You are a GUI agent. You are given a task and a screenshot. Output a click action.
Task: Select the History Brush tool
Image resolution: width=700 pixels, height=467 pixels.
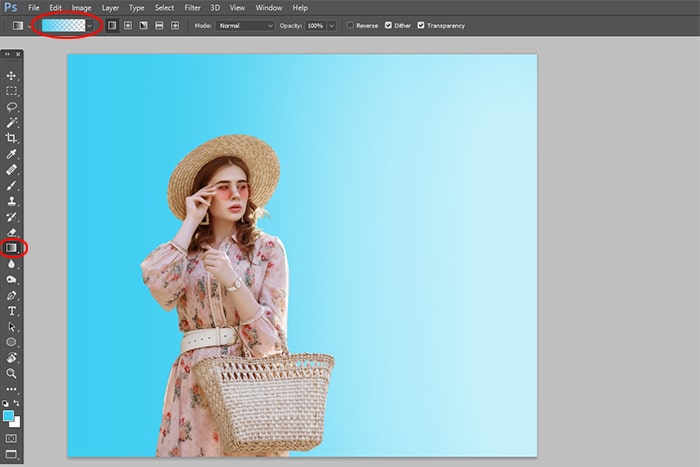pyautogui.click(x=12, y=217)
